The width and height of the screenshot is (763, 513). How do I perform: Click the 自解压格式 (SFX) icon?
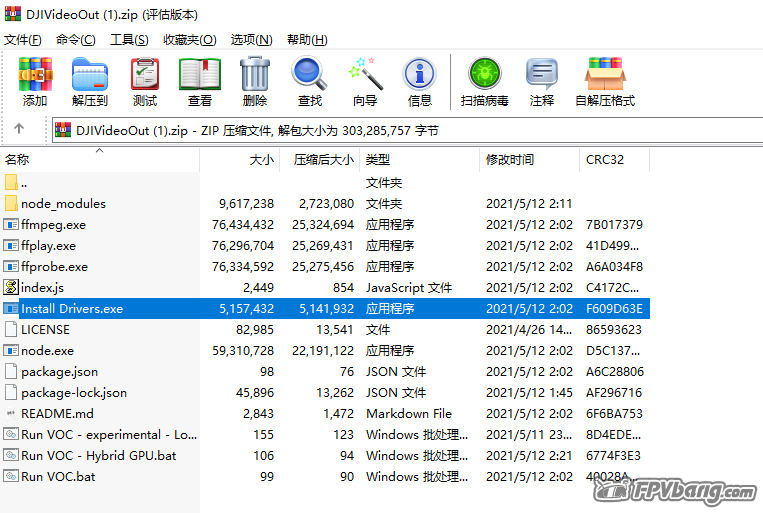click(605, 74)
